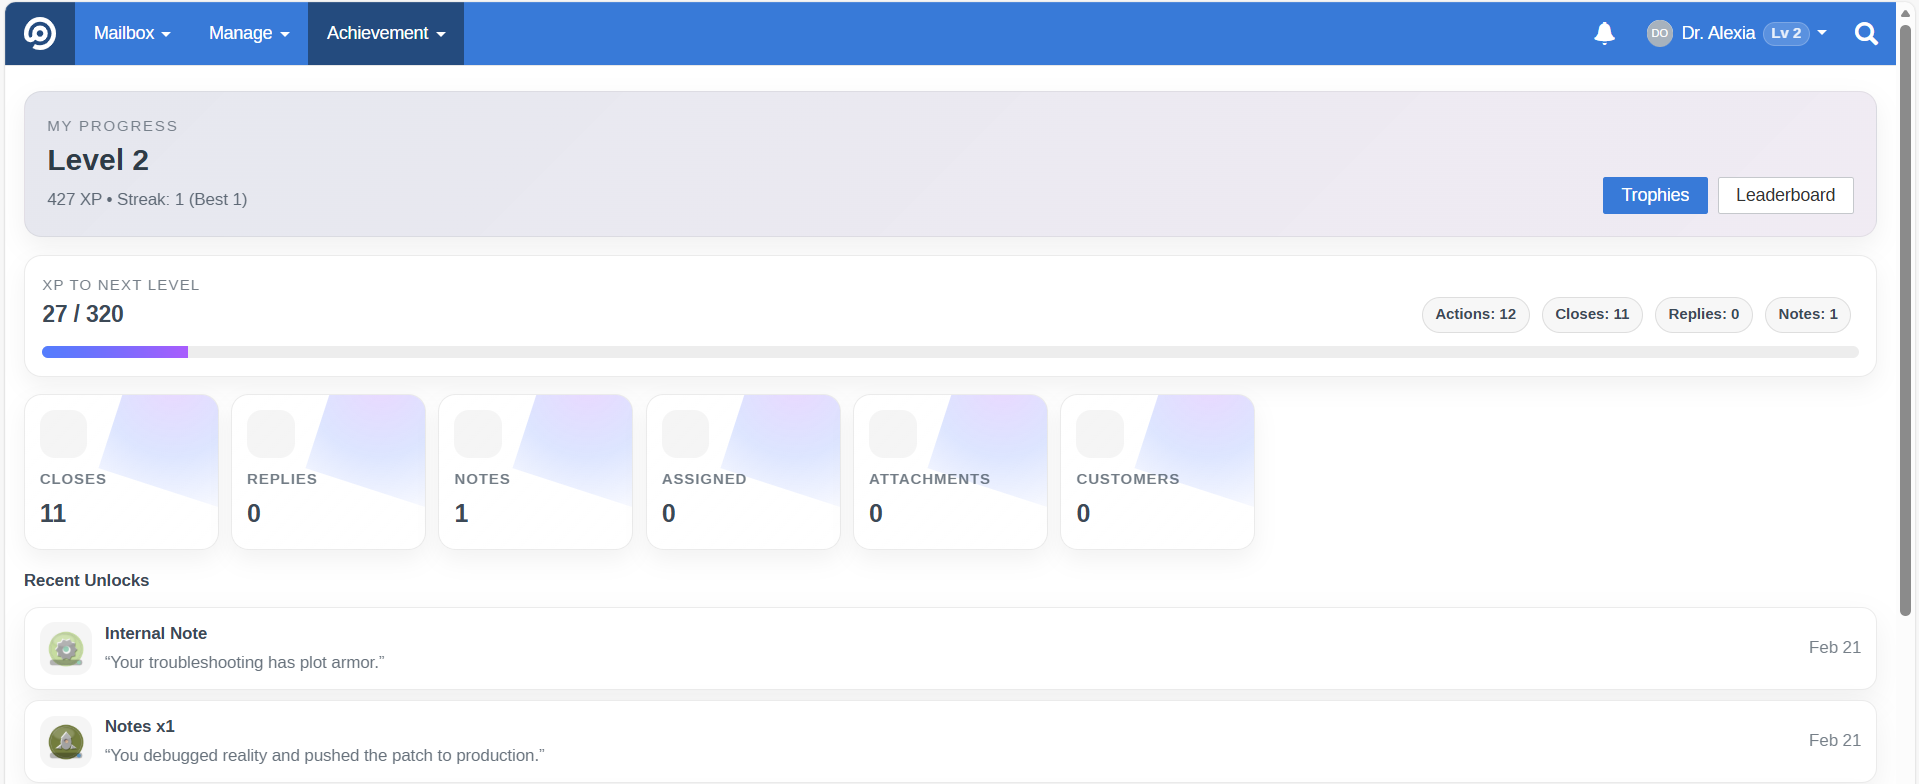Open the Mailbox dropdown menu
The width and height of the screenshot is (1919, 784).
pyautogui.click(x=132, y=33)
